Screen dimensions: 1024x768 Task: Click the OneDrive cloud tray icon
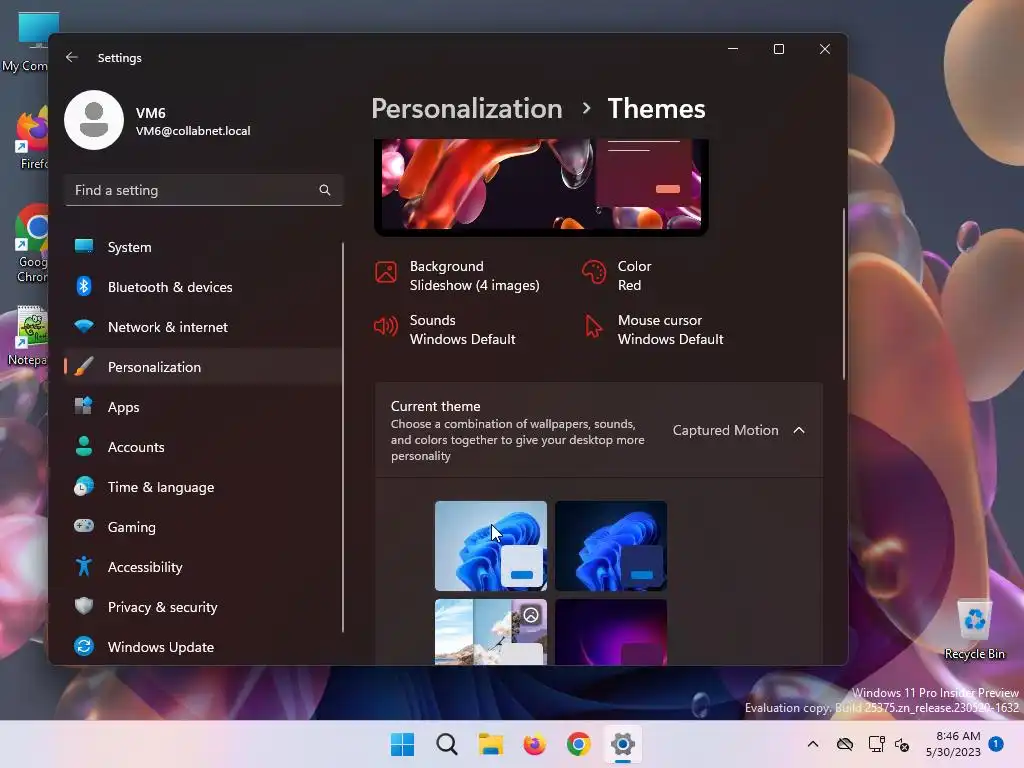point(845,744)
